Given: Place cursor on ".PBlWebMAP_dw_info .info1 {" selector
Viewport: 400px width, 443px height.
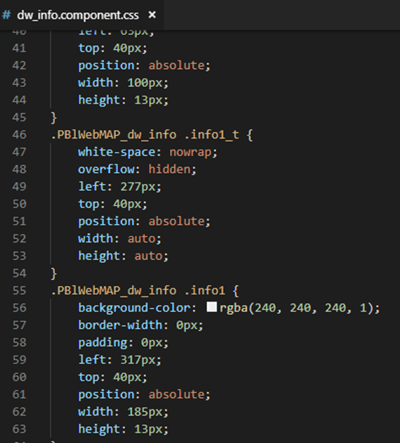Looking at the screenshot, I should point(145,290).
